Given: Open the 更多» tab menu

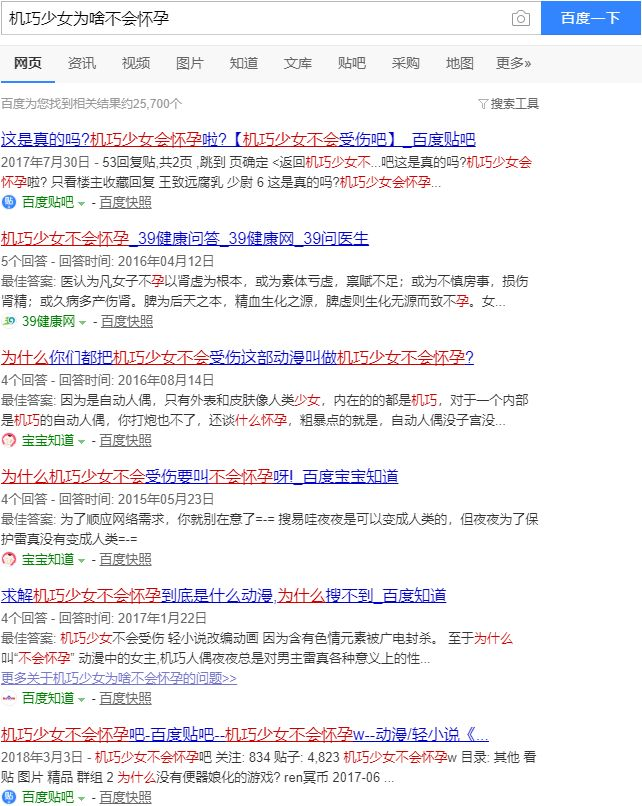Looking at the screenshot, I should (x=513, y=63).
